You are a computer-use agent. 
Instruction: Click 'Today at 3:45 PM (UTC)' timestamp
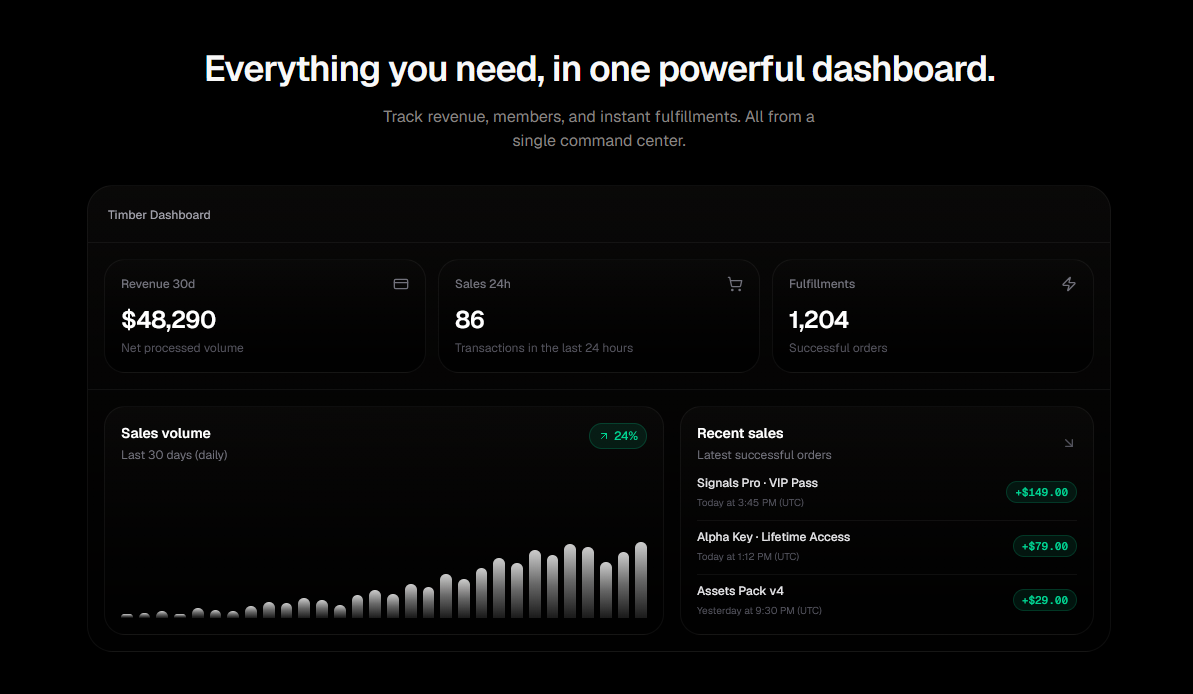pos(750,503)
